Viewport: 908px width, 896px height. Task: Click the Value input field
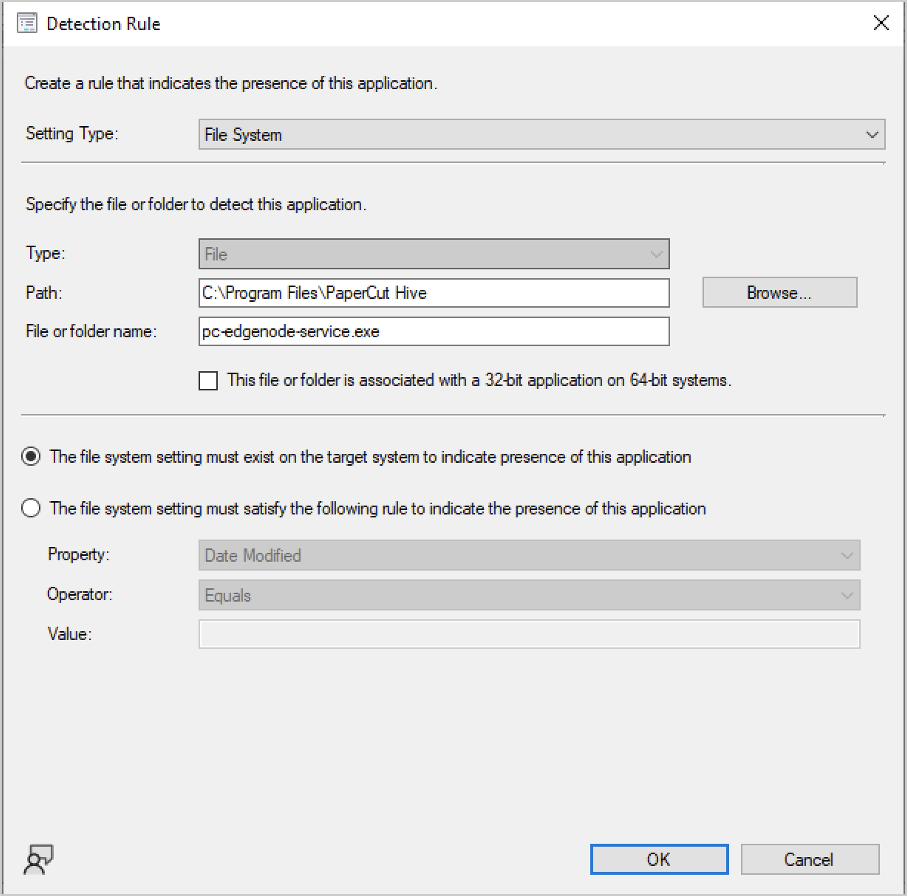529,634
